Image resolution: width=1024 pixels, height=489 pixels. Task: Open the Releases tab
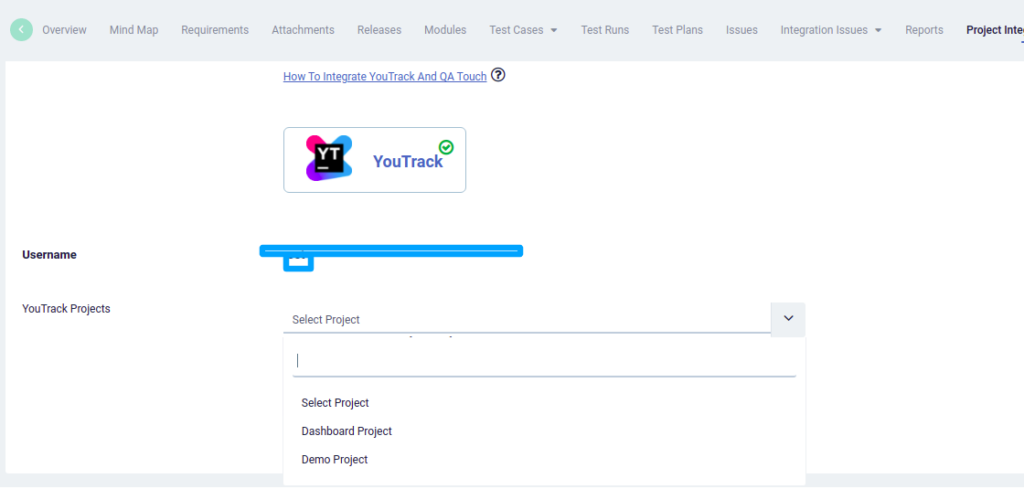tap(379, 30)
